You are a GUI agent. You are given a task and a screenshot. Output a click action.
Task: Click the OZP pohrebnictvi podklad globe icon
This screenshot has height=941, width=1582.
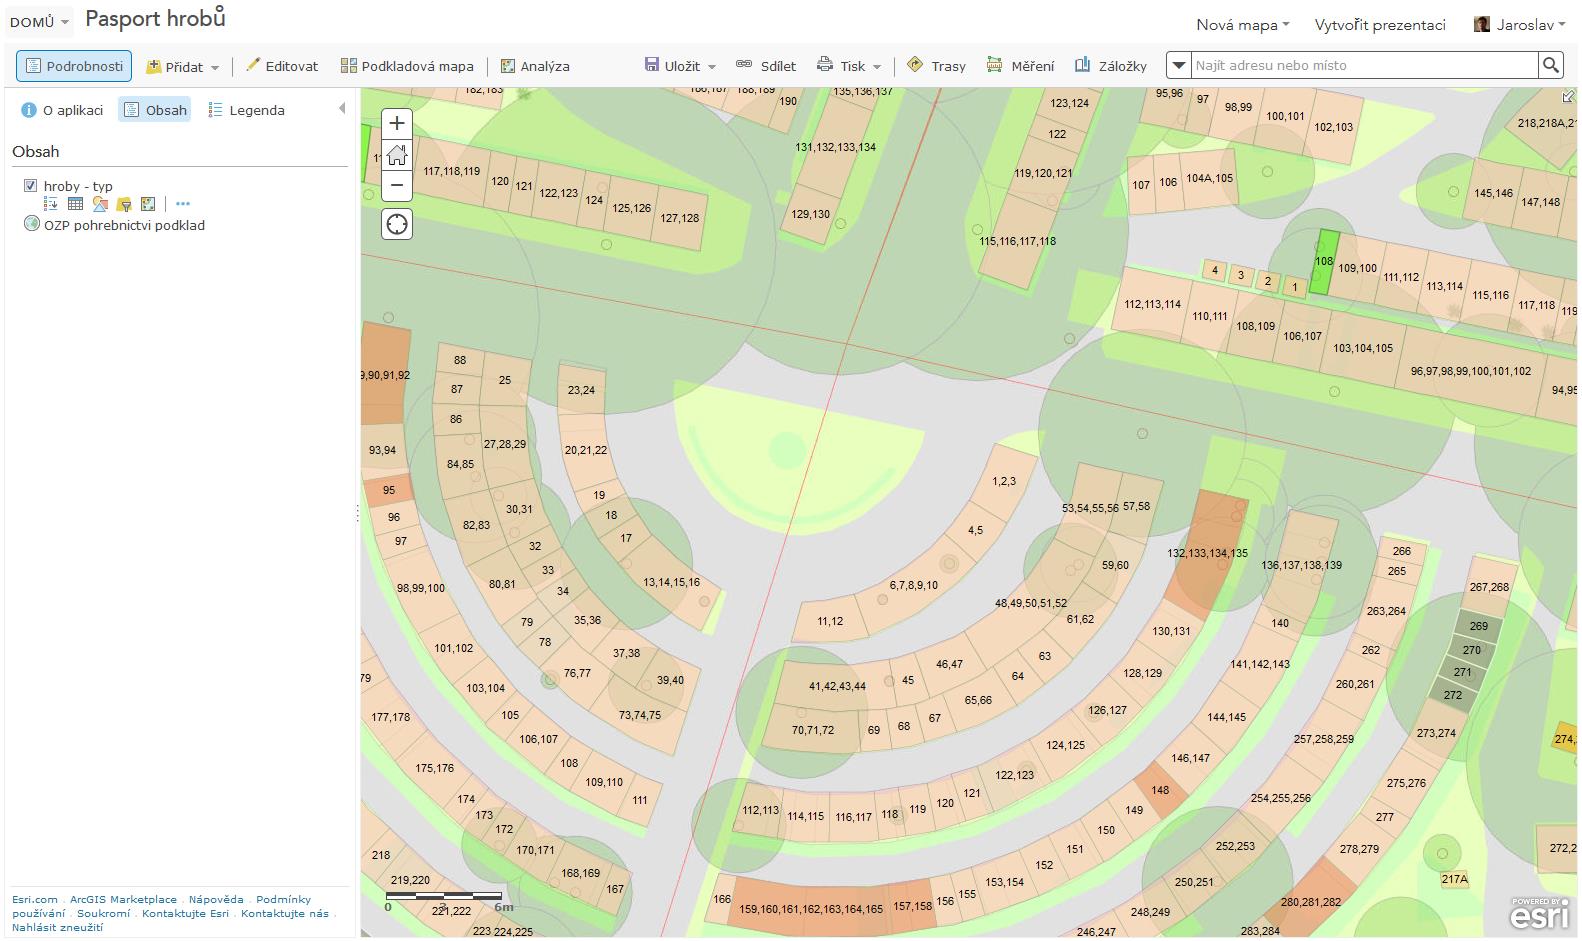(x=31, y=224)
